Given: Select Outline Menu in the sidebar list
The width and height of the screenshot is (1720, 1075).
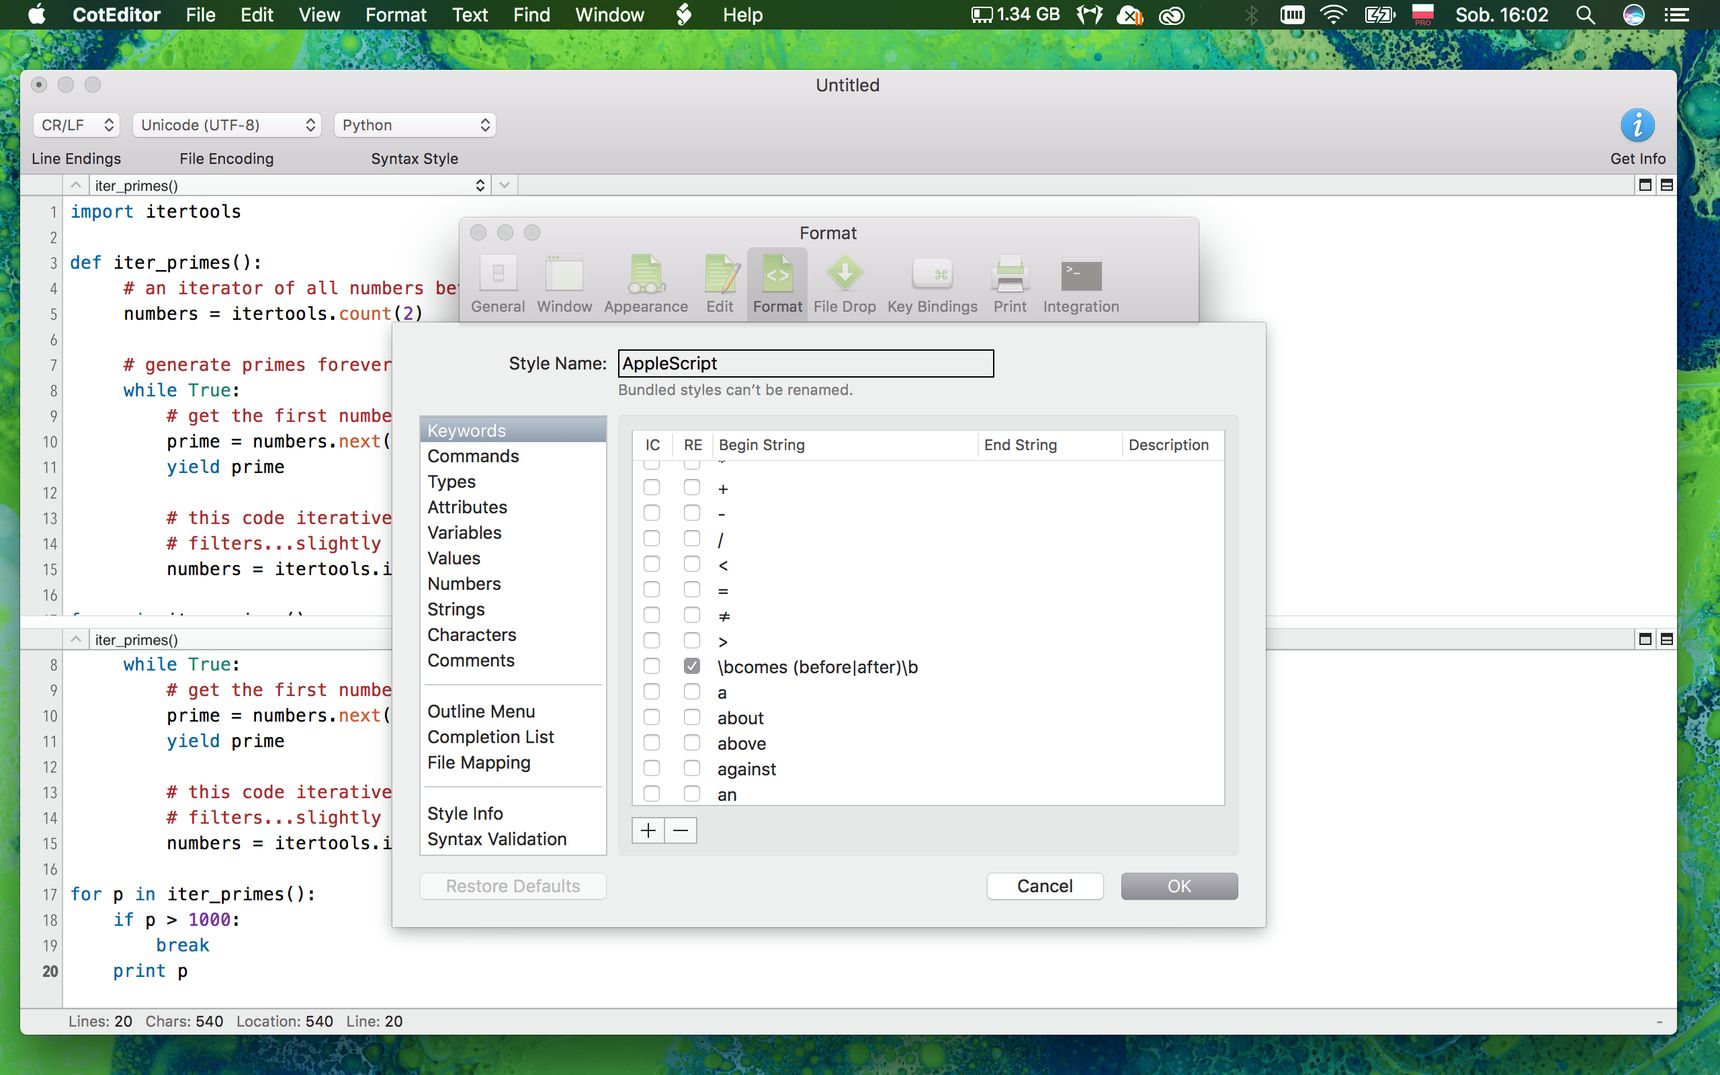Looking at the screenshot, I should click(x=513, y=711).
